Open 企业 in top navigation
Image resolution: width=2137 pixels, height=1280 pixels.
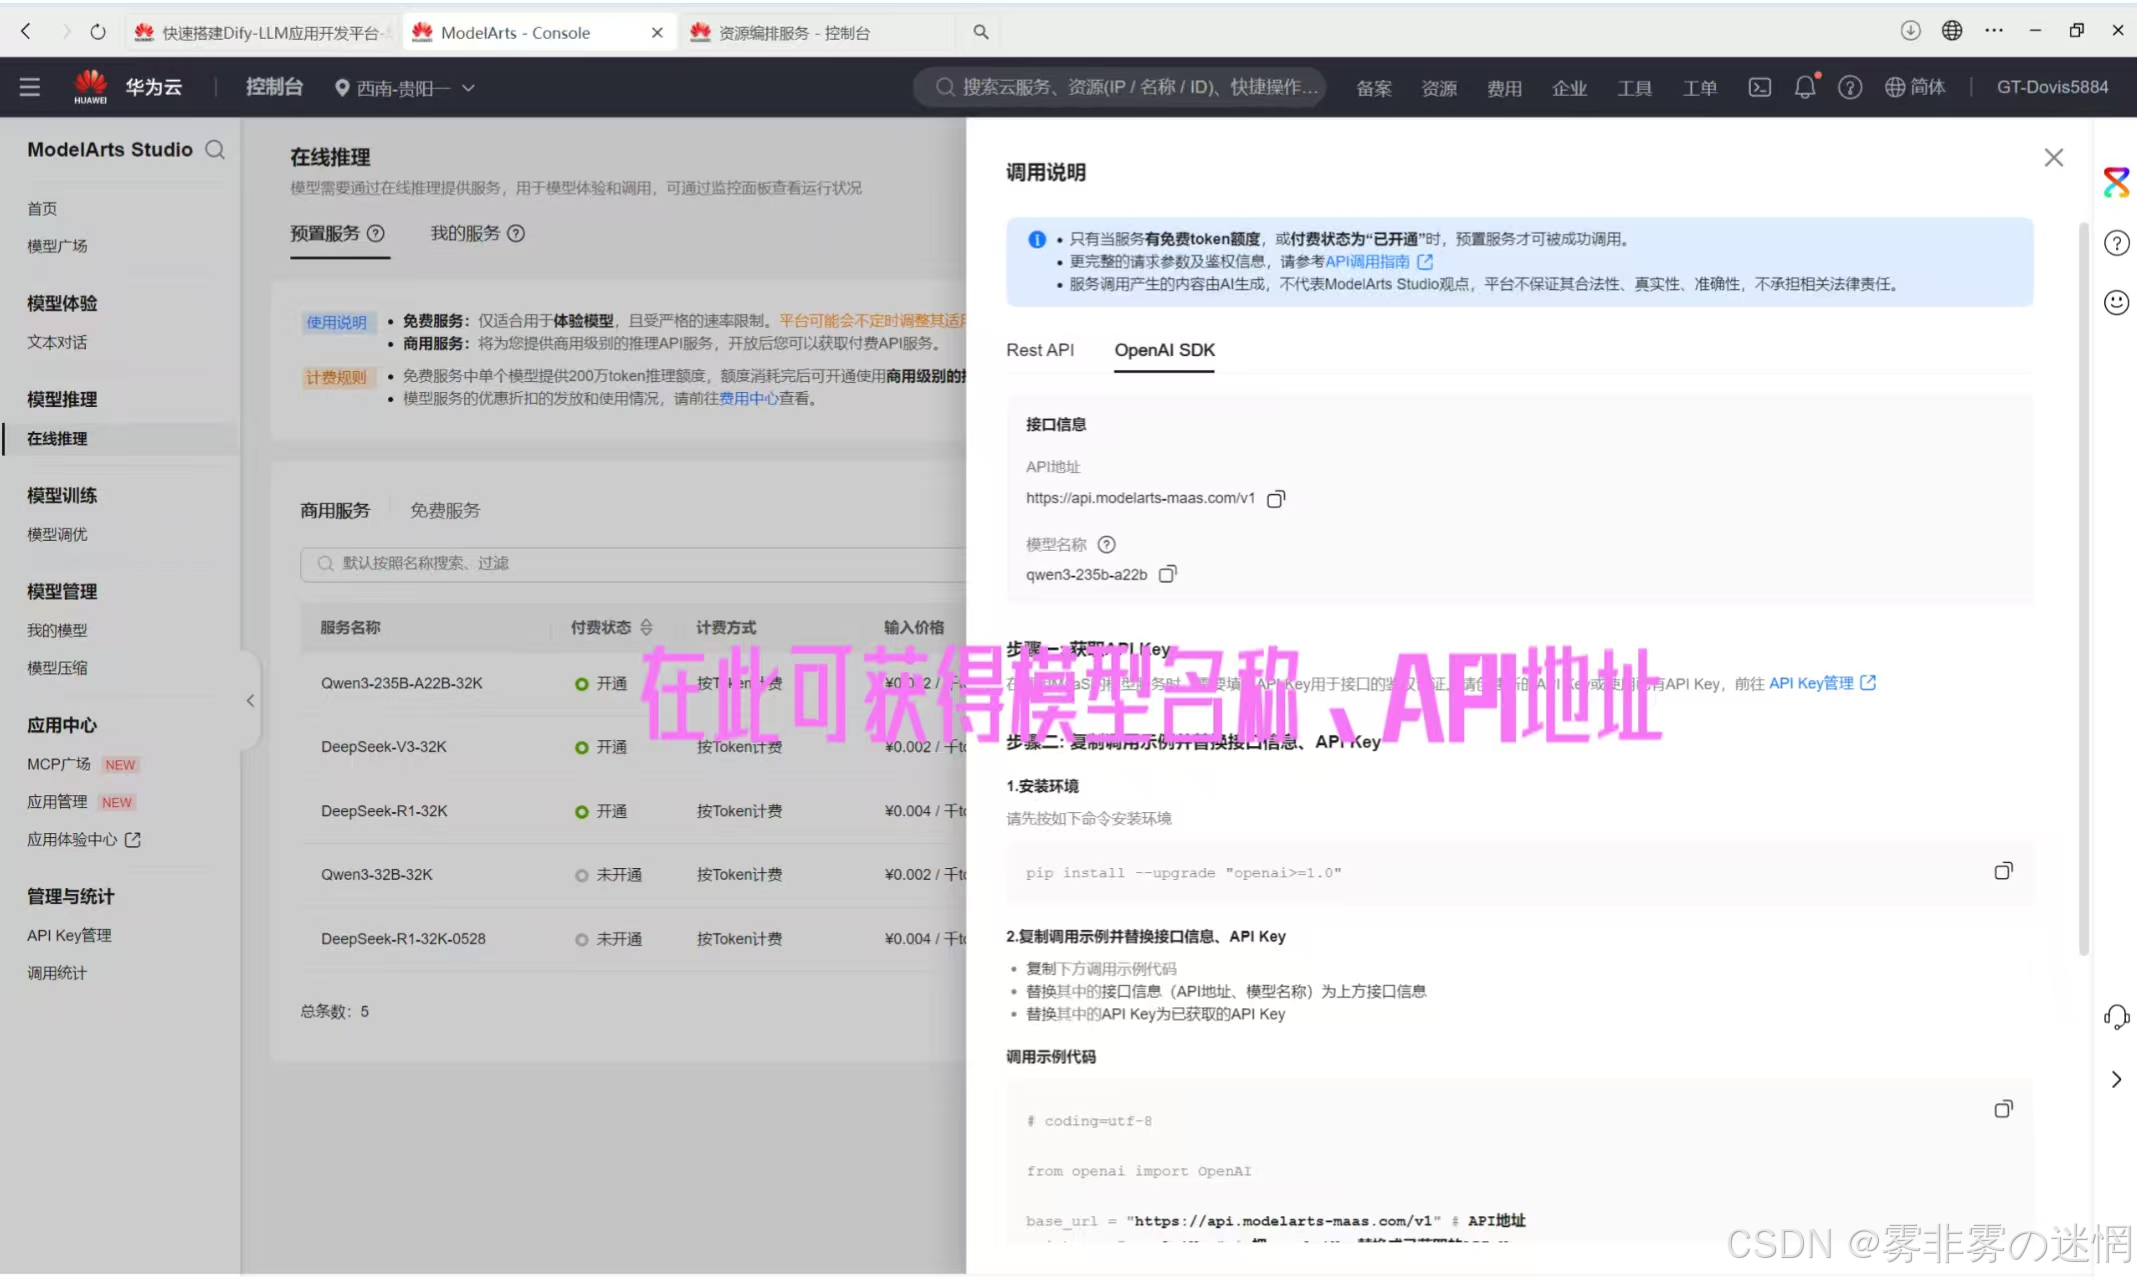click(1569, 88)
